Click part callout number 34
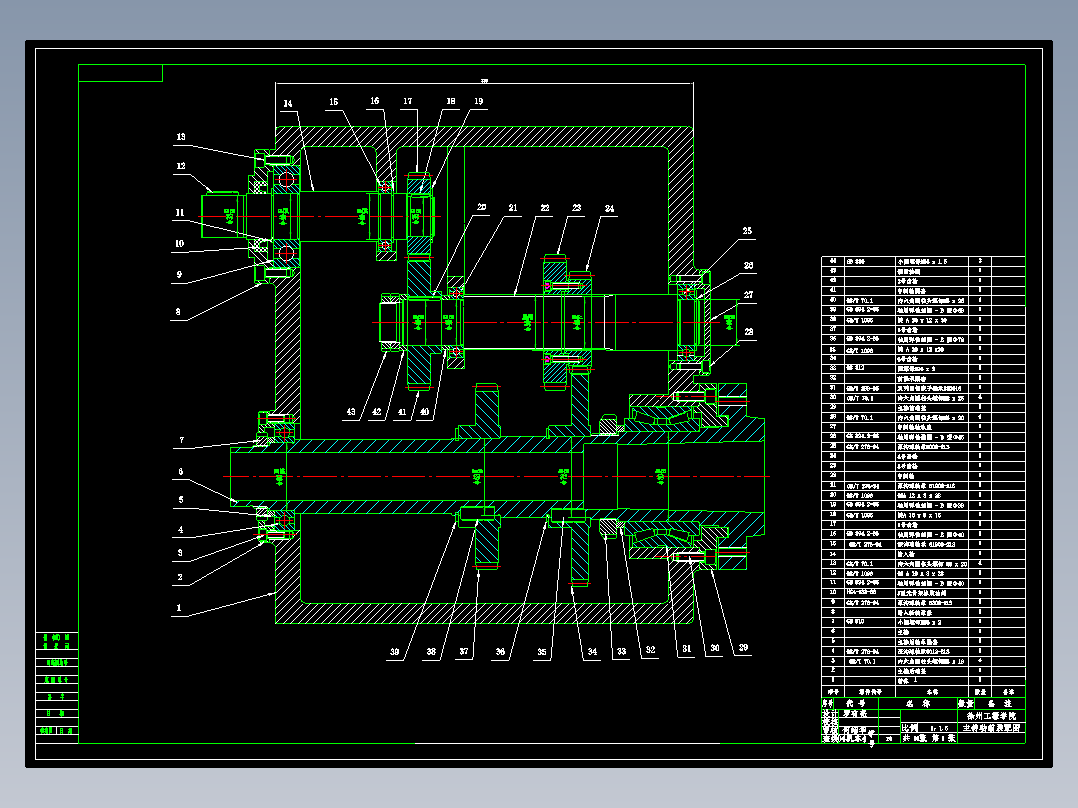The width and height of the screenshot is (1078, 808). [593, 652]
